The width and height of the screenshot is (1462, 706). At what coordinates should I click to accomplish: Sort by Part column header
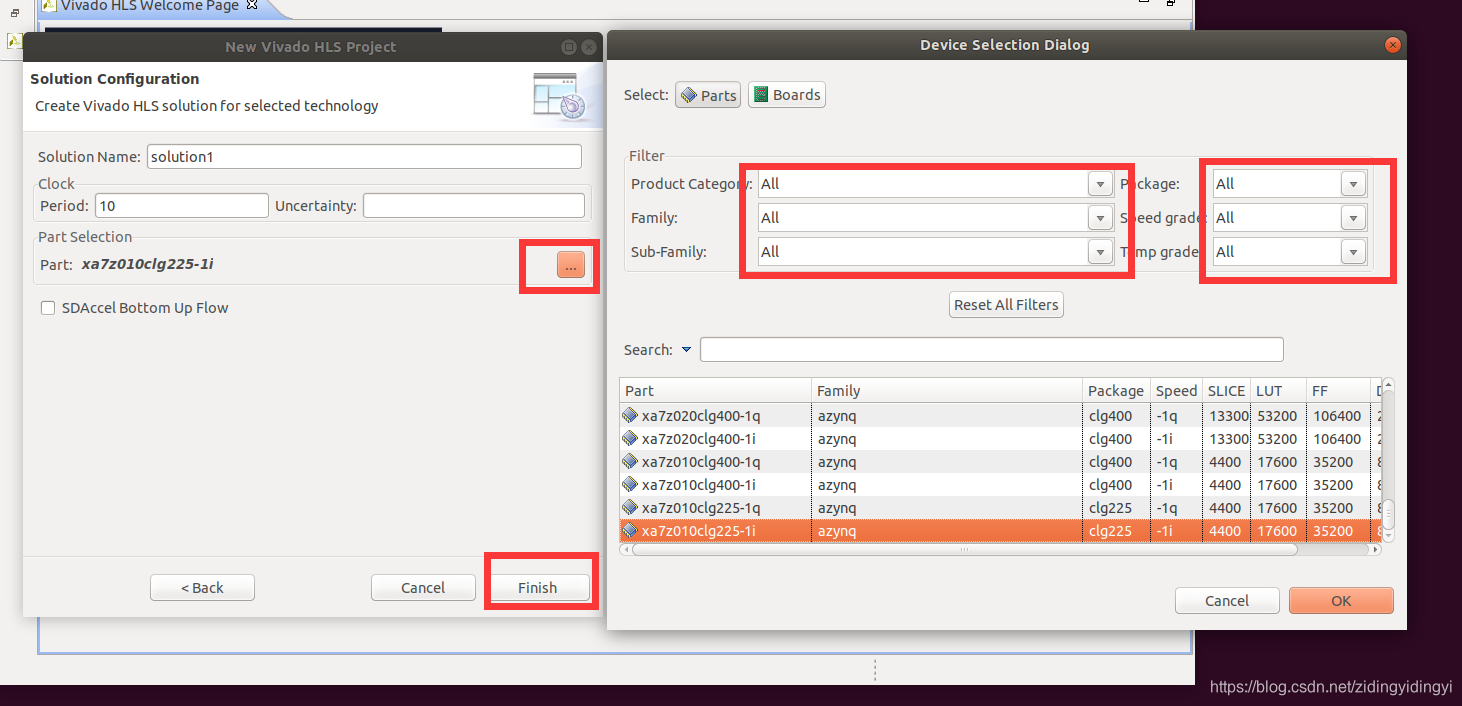[x=716, y=391]
